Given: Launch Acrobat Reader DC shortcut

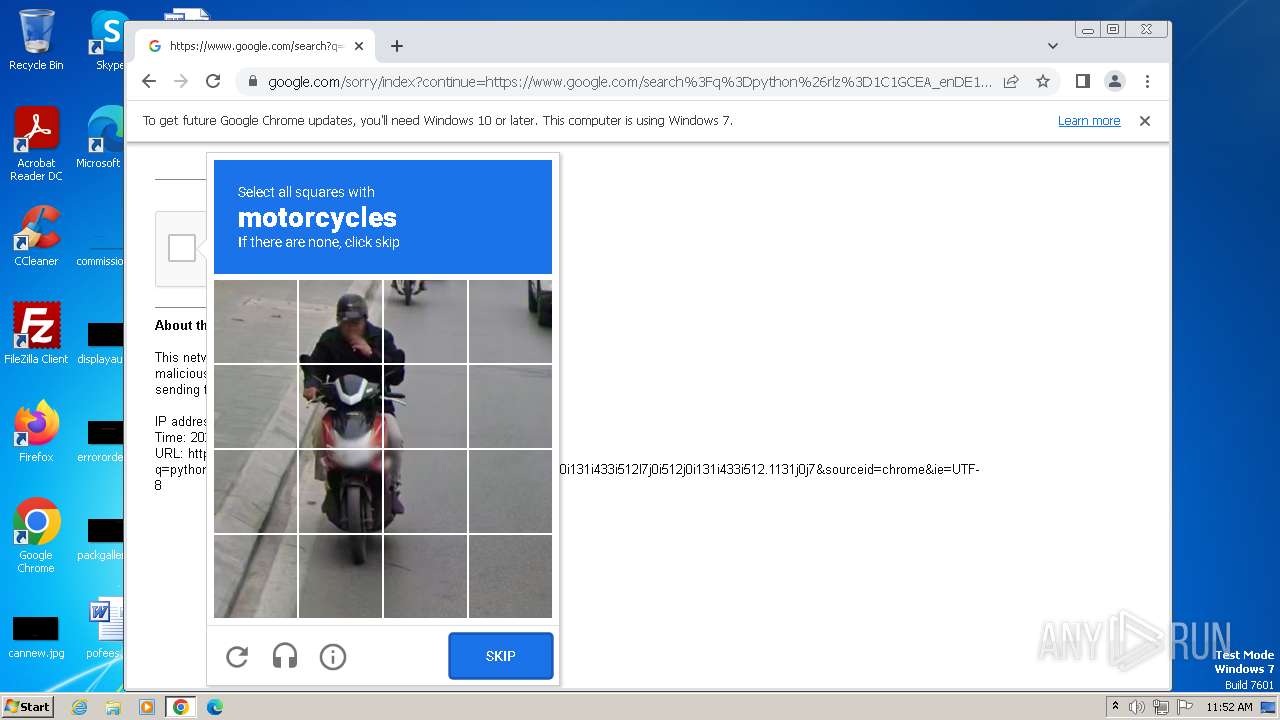Looking at the screenshot, I should [36, 145].
